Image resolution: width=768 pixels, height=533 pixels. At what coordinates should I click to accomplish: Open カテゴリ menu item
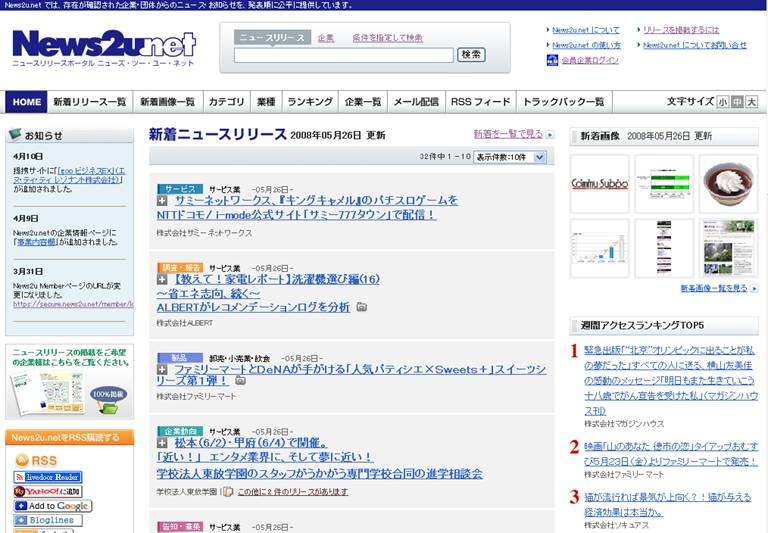pos(226,102)
